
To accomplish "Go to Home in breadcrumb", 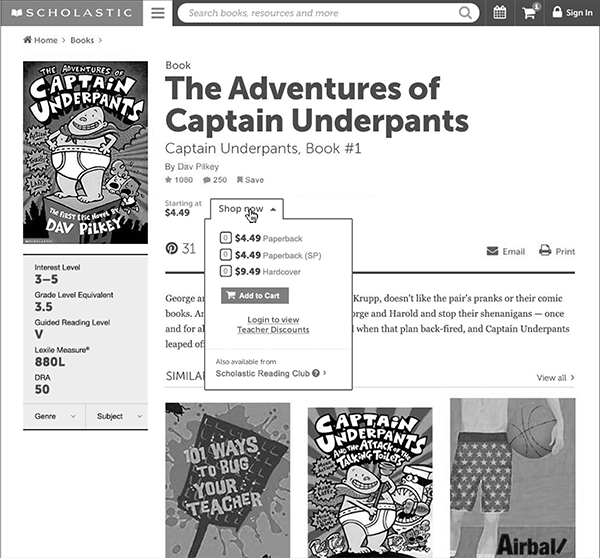I will click(x=40, y=41).
